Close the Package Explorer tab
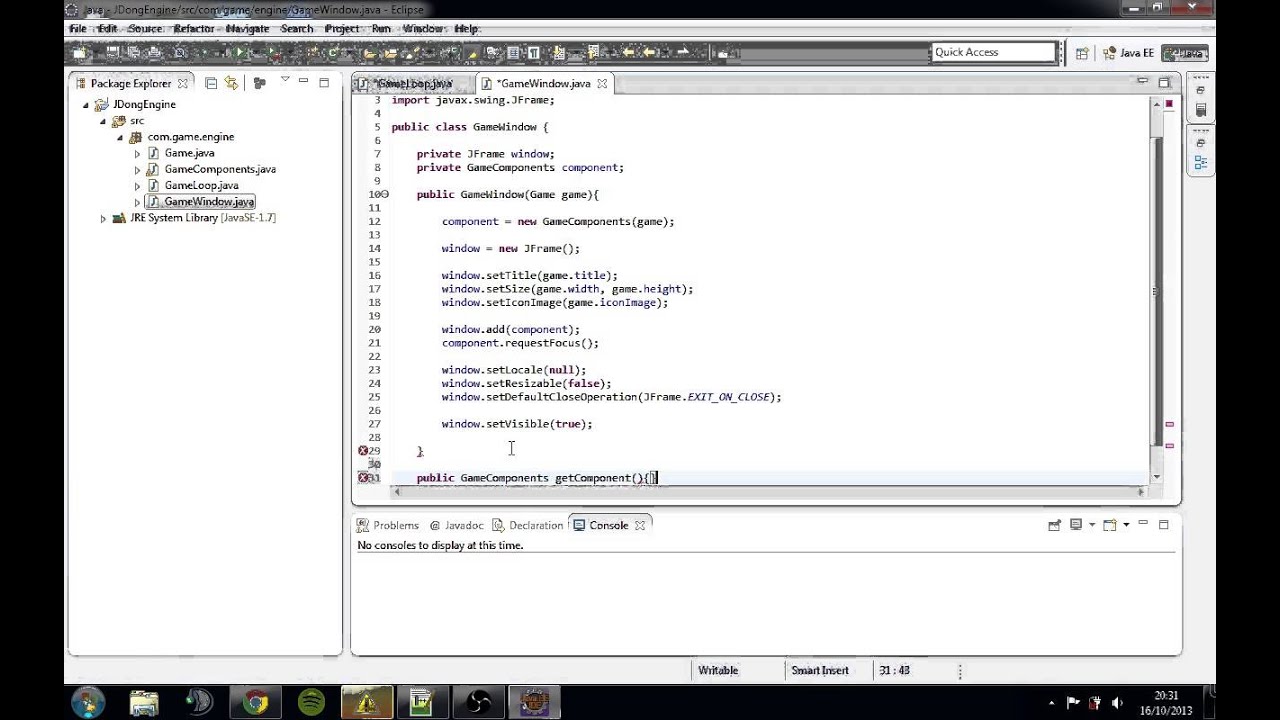The image size is (1280, 720). click(x=183, y=84)
